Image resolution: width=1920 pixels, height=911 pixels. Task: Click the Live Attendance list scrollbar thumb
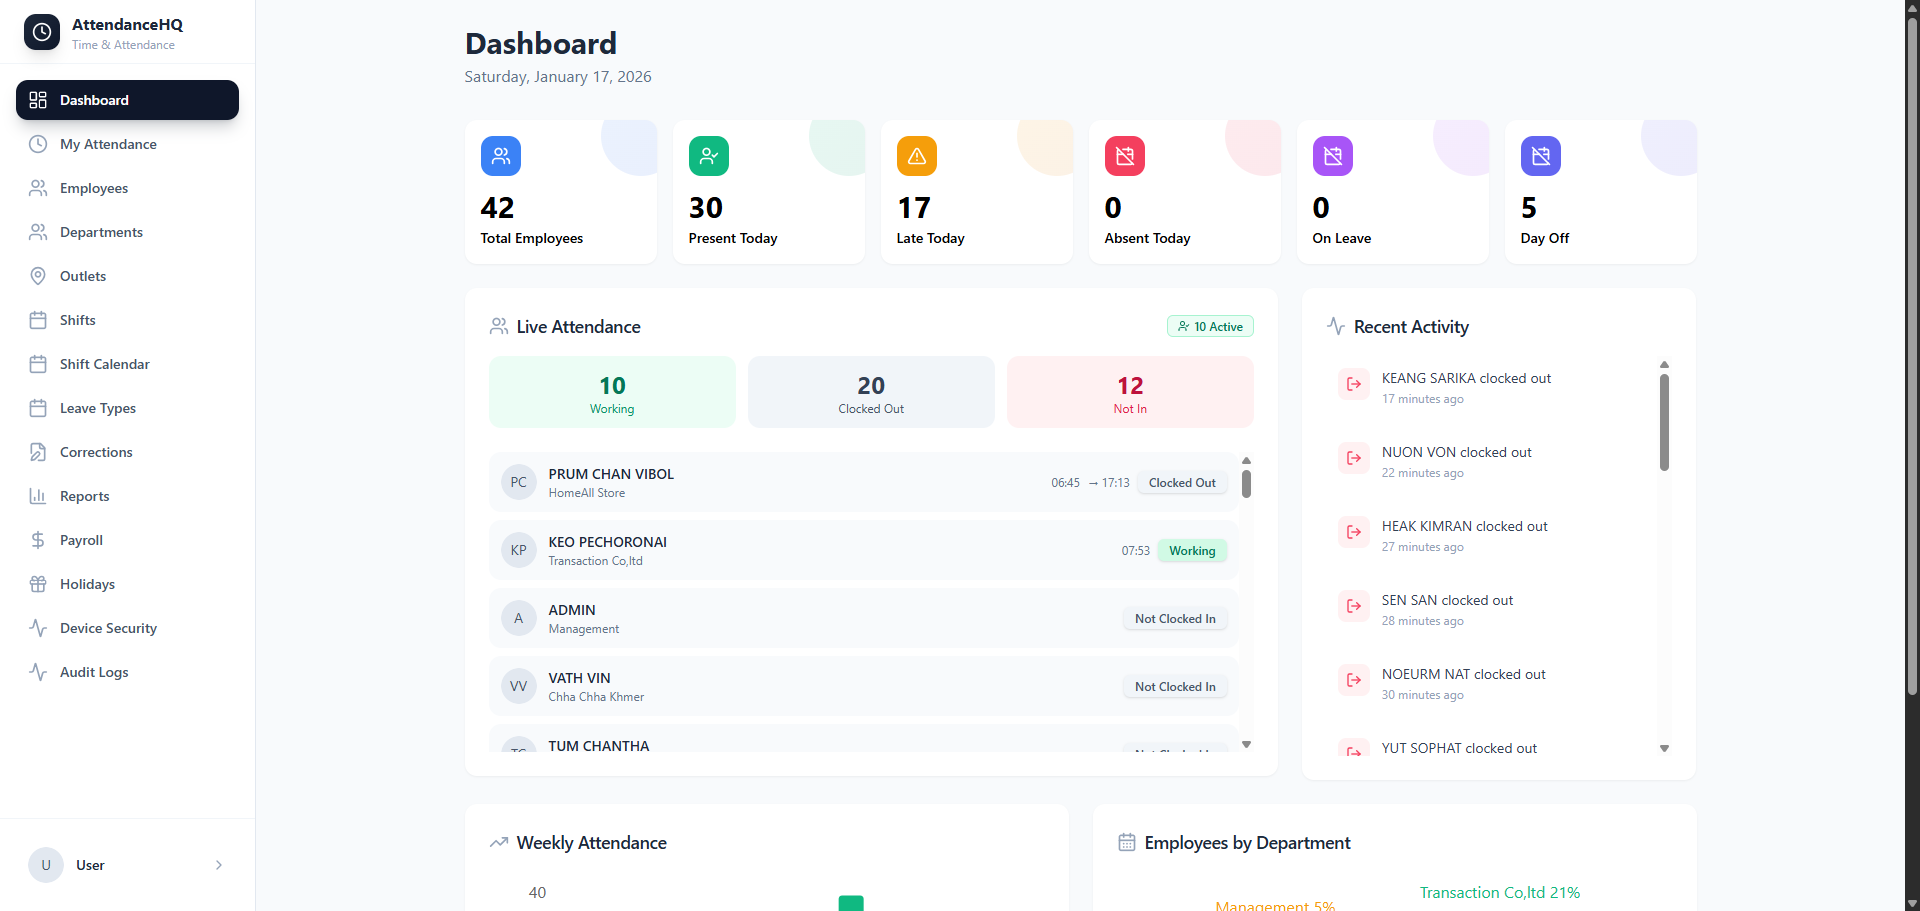(x=1246, y=484)
